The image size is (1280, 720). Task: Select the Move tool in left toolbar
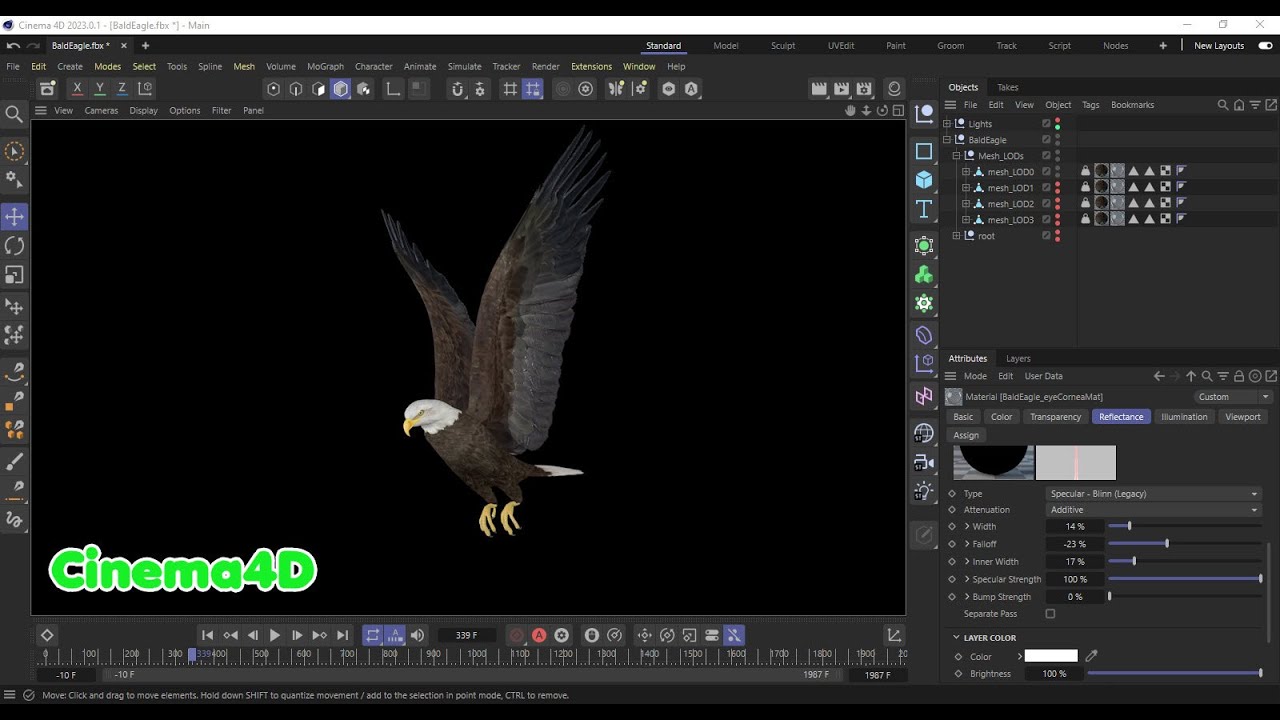(x=15, y=217)
